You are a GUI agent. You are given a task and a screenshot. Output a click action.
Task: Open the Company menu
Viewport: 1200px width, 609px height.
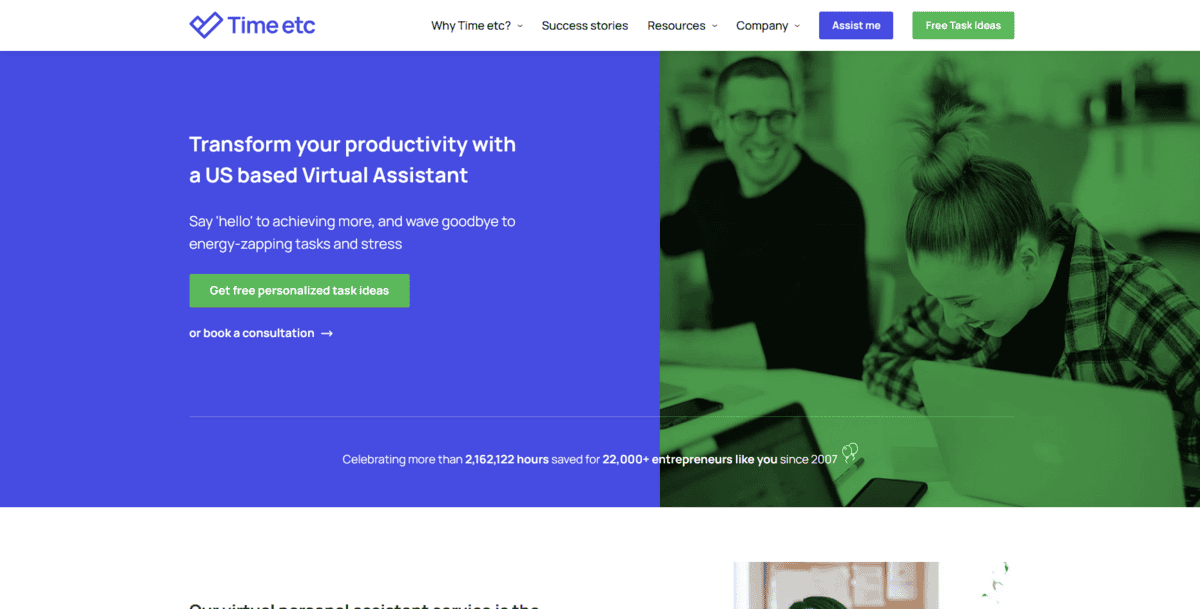[x=762, y=26]
